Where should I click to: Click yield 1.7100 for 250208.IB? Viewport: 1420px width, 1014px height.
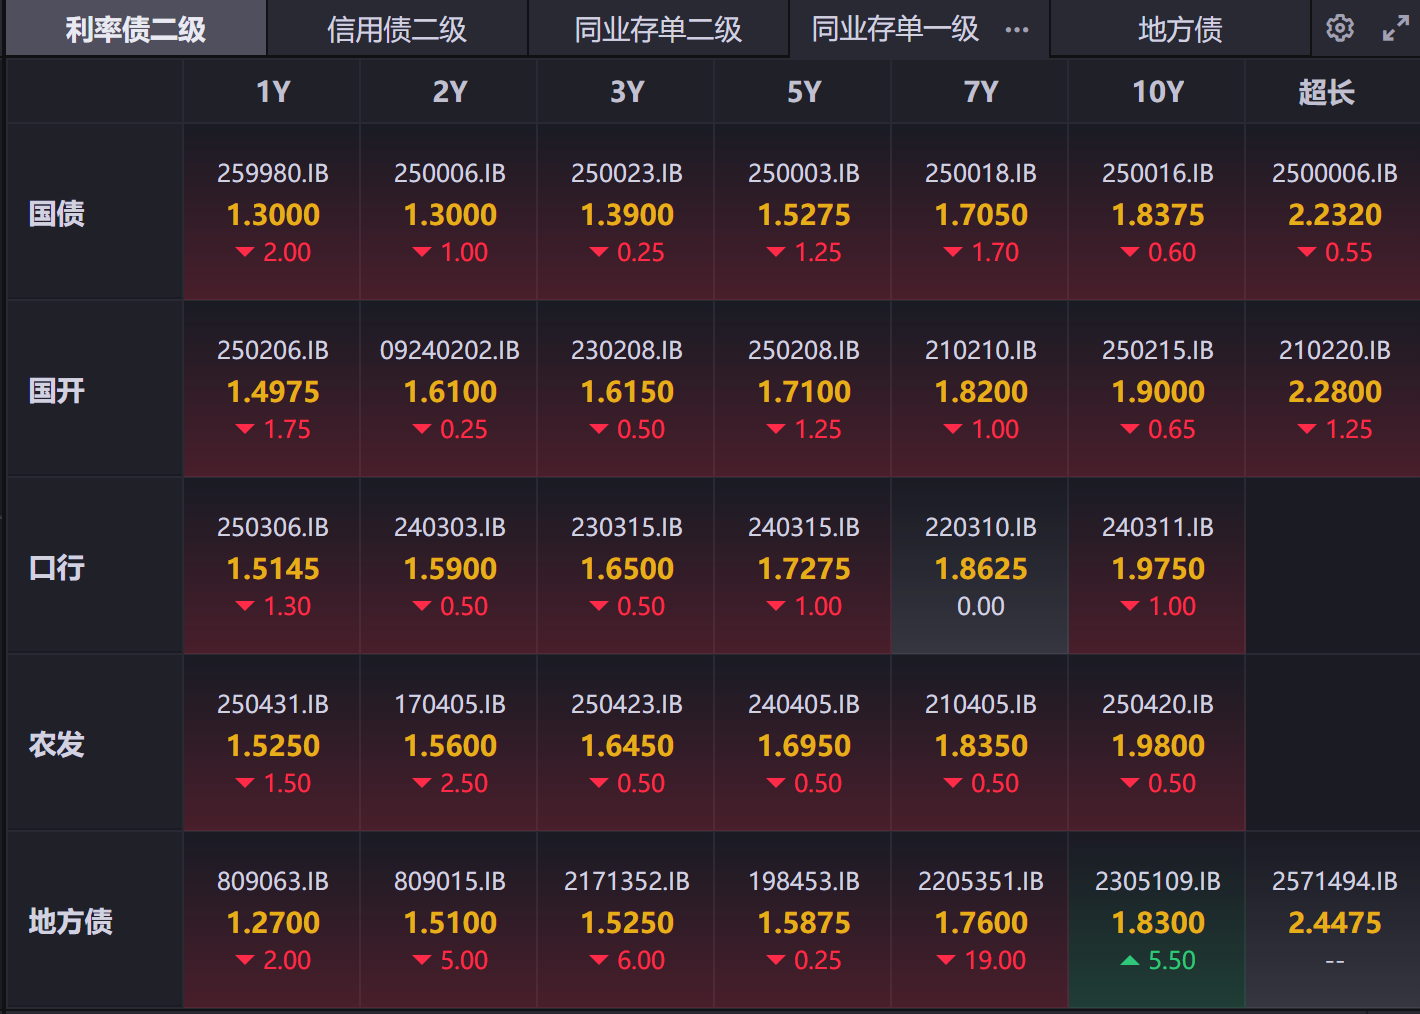[x=804, y=392]
